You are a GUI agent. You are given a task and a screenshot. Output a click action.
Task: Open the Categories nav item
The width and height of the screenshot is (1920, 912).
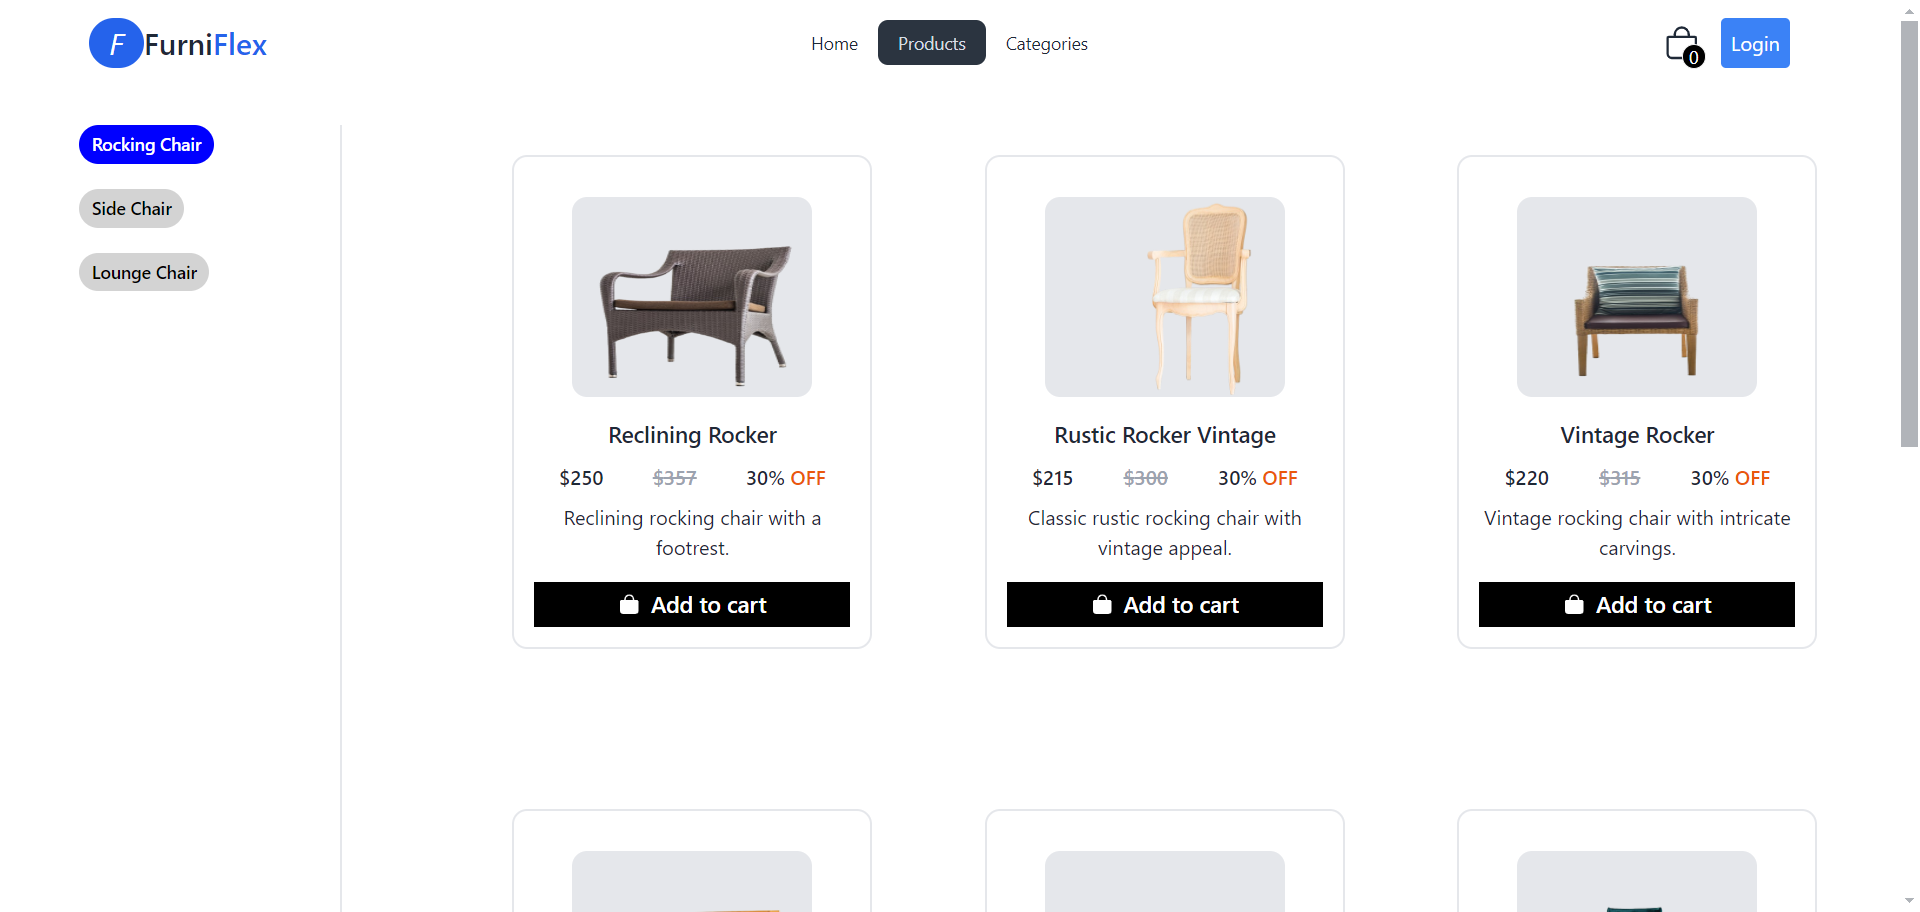tap(1046, 43)
